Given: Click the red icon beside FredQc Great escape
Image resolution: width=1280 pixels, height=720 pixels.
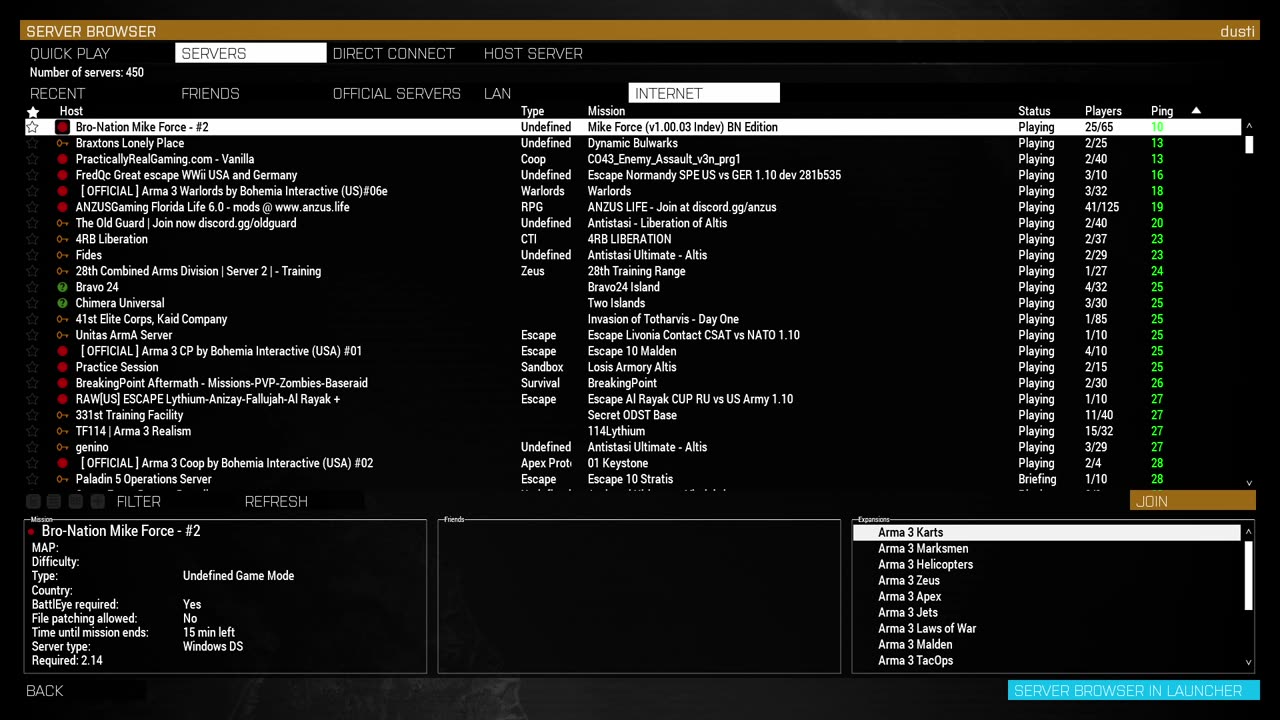Looking at the screenshot, I should pos(62,175).
